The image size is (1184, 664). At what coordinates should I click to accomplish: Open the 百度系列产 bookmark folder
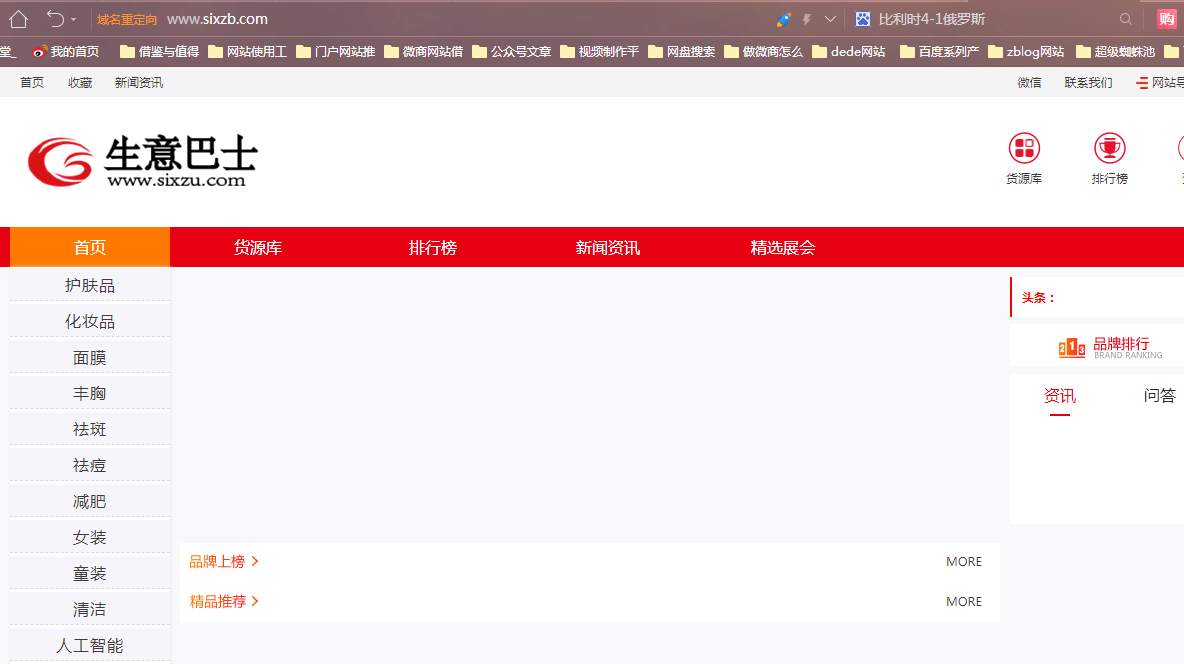click(x=939, y=51)
